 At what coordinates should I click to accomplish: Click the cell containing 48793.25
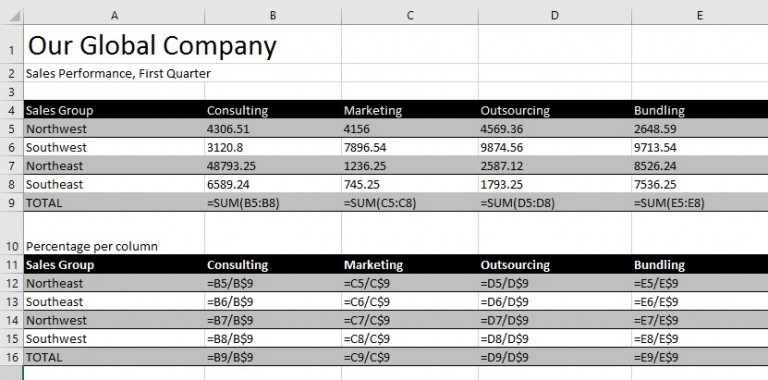pyautogui.click(x=273, y=166)
